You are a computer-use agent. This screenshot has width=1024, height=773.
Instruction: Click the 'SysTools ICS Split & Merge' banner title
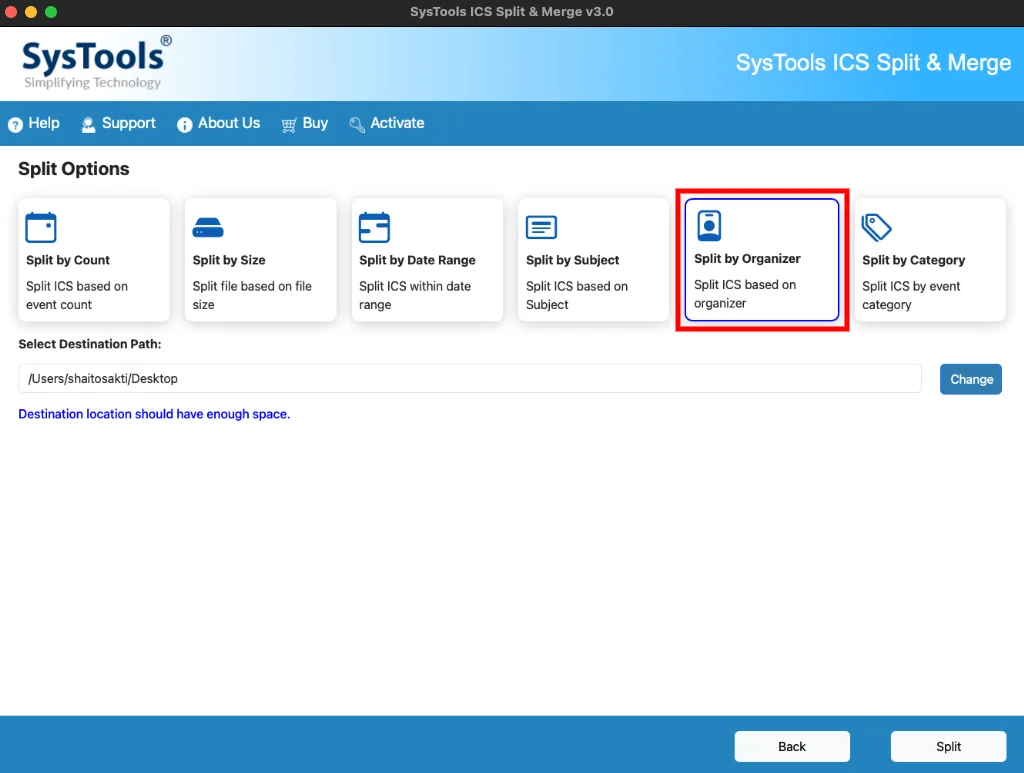(873, 63)
